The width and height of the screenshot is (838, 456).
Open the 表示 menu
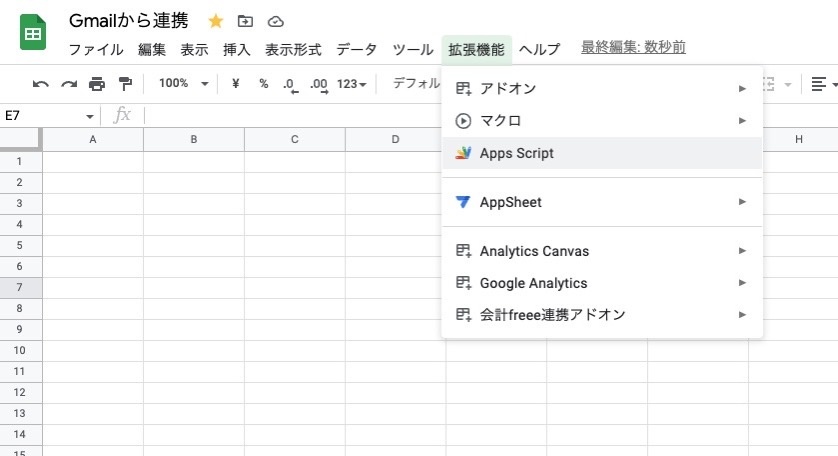(x=194, y=50)
